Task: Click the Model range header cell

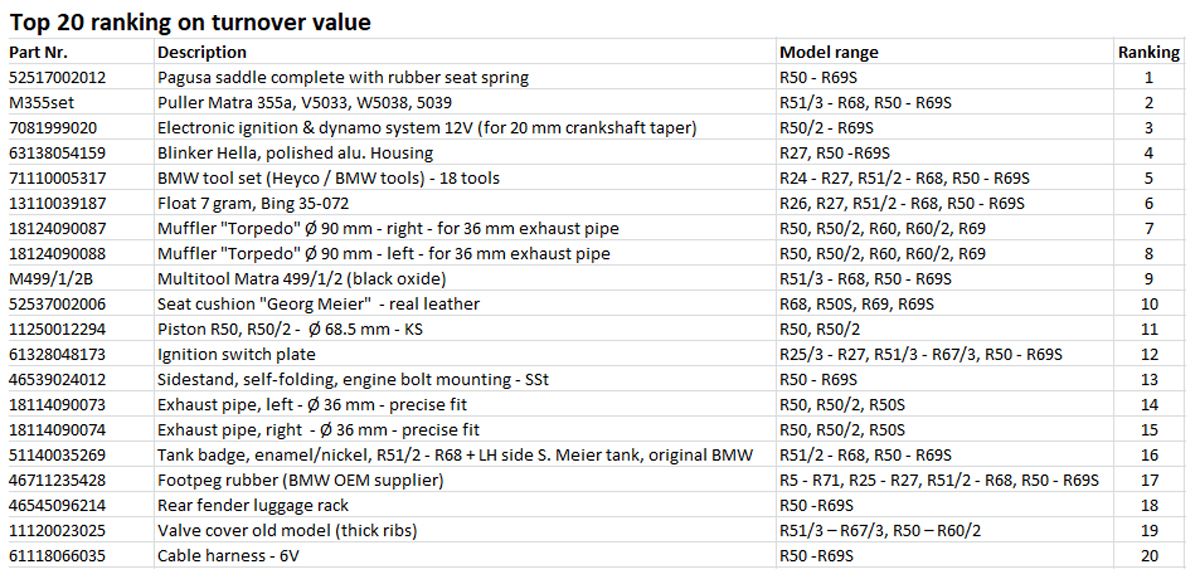Action: click(x=945, y=52)
